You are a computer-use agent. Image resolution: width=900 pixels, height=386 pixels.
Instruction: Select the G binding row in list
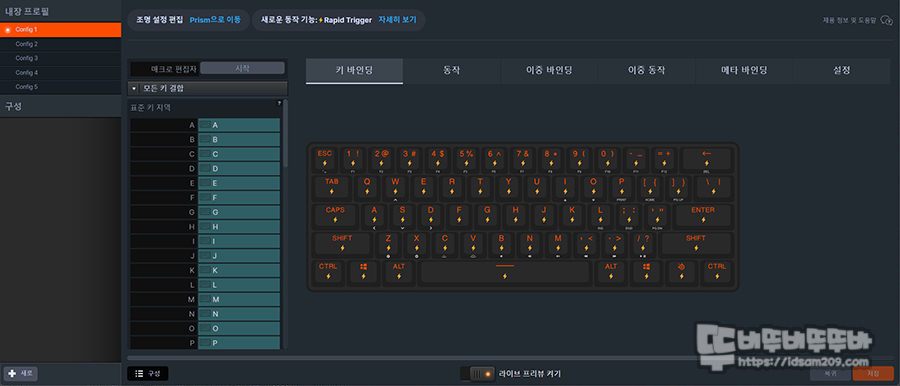205,212
